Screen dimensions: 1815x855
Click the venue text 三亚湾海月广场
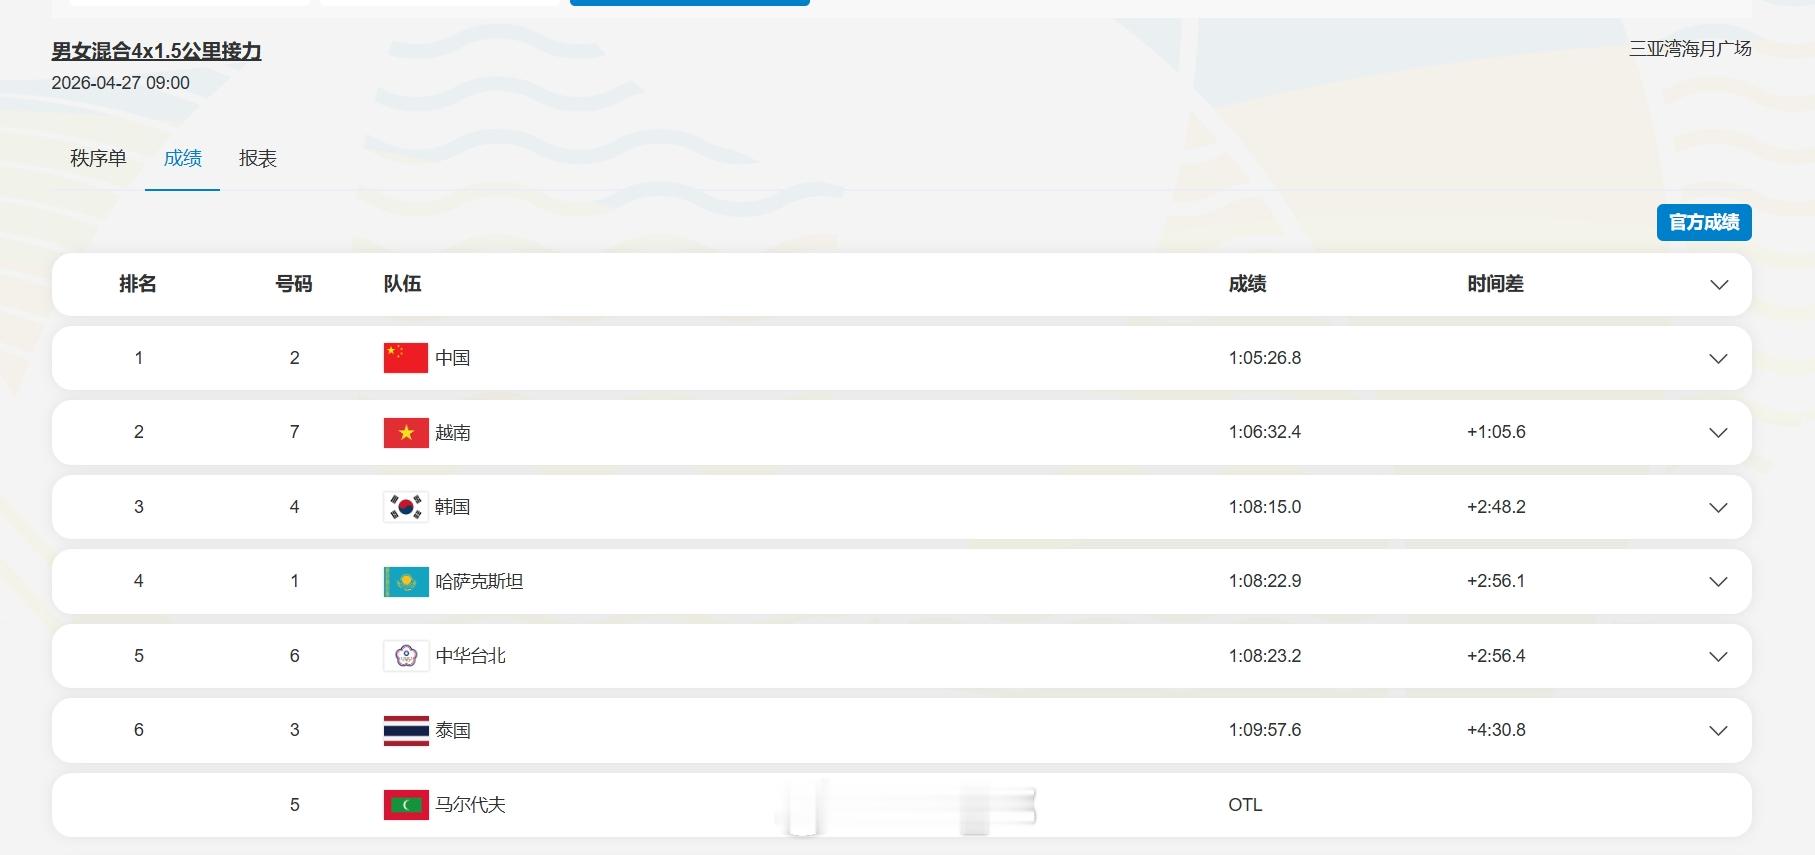[x=1690, y=48]
